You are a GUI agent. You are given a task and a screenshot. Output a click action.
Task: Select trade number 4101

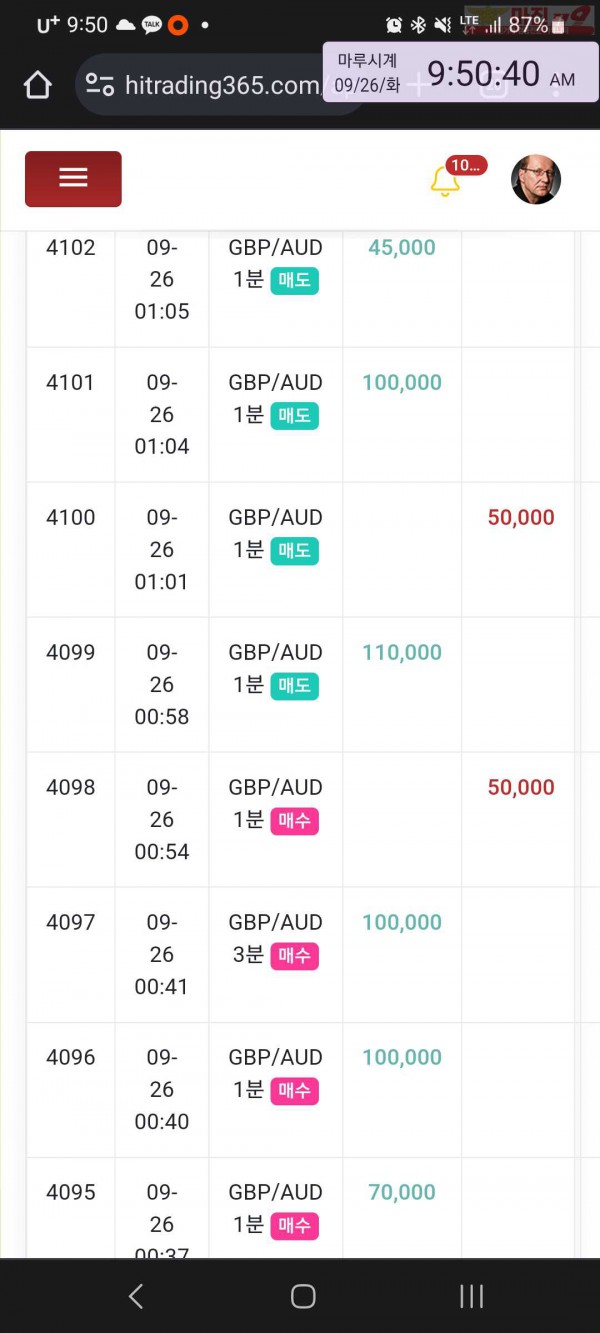click(71, 382)
